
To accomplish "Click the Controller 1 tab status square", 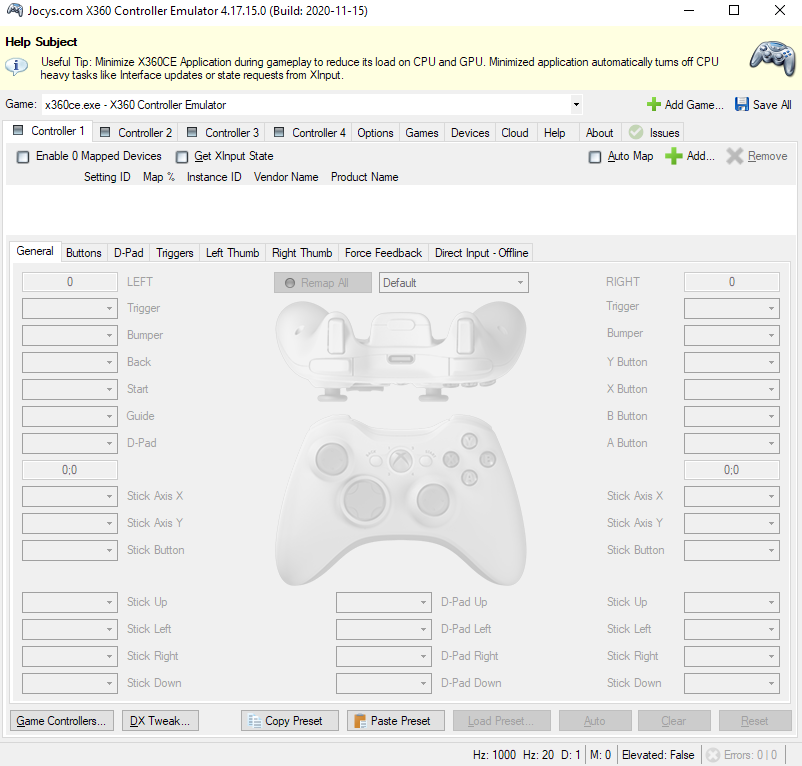I will click(x=18, y=130).
